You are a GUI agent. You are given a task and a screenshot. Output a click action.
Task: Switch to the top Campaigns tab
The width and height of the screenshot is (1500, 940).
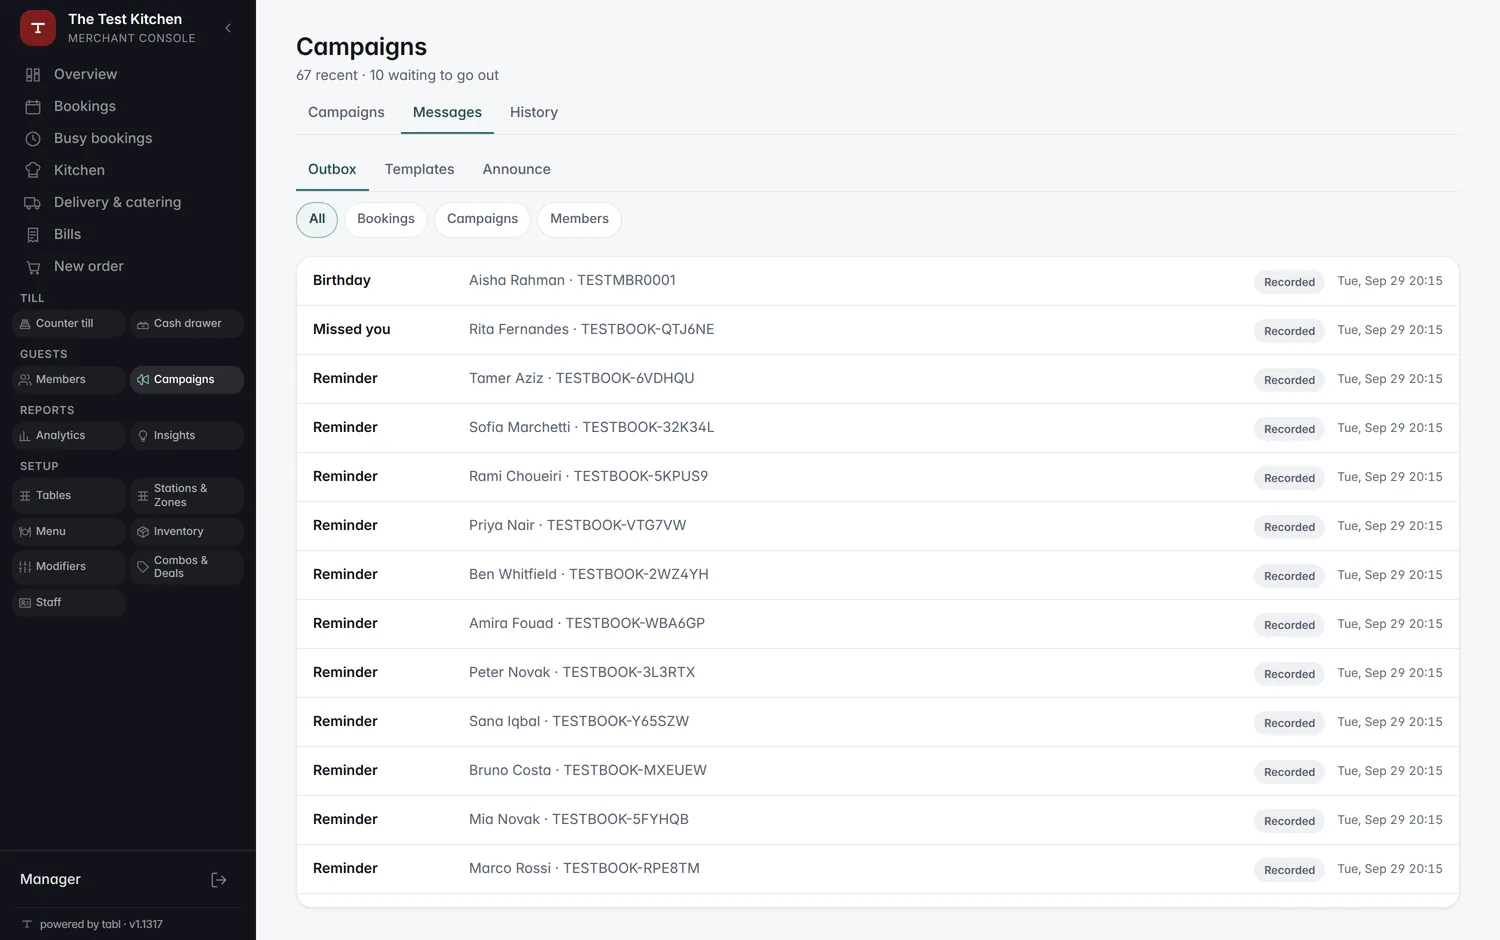coord(346,113)
